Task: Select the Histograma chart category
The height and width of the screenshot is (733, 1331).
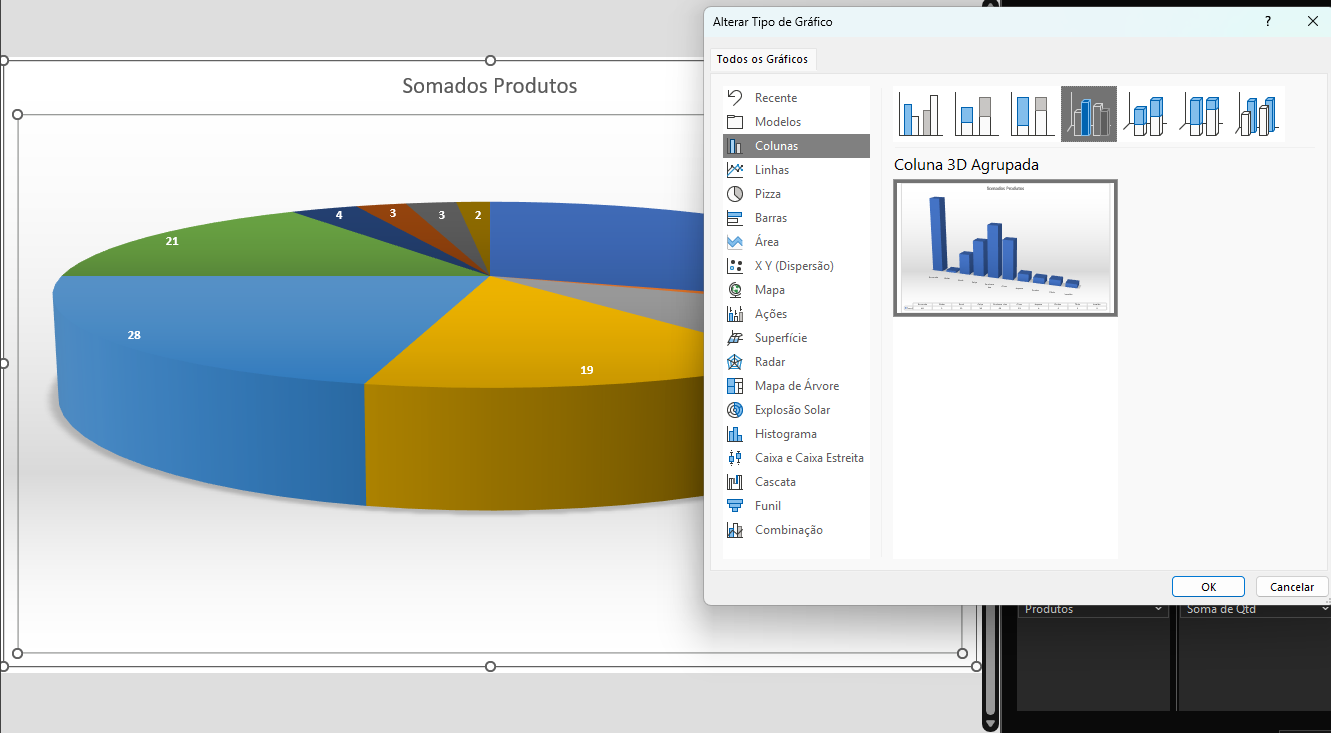Action: click(796, 434)
